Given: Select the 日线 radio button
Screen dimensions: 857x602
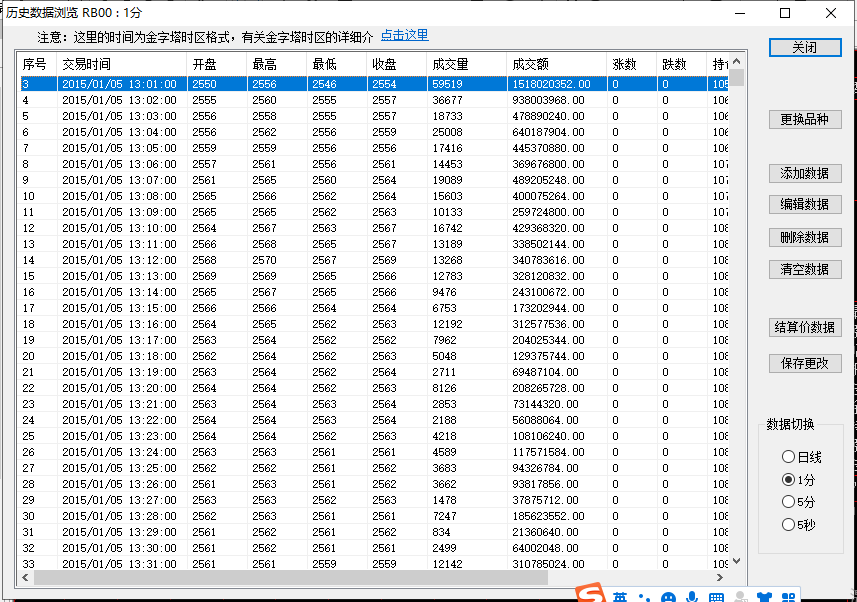Looking at the screenshot, I should click(789, 457).
